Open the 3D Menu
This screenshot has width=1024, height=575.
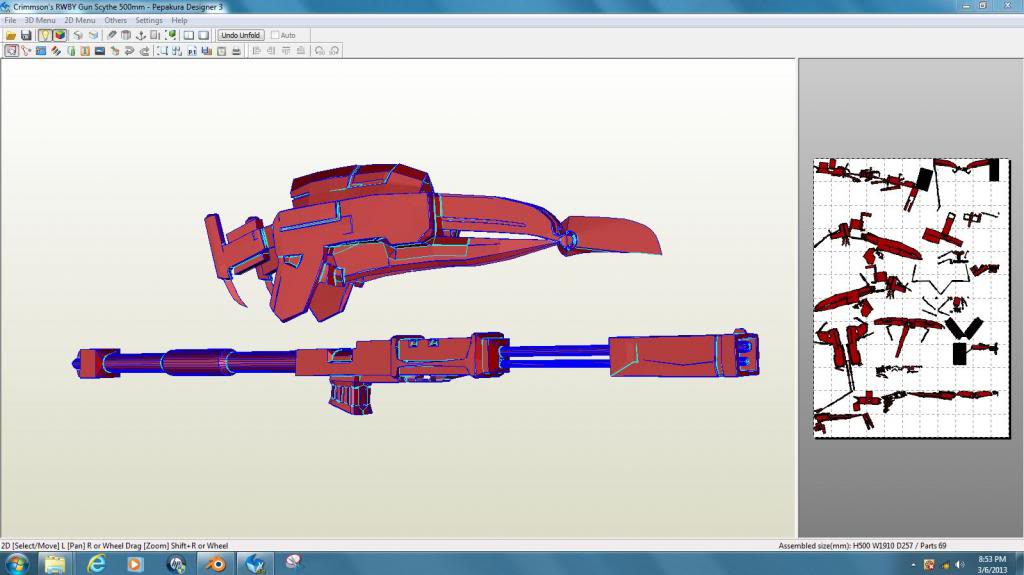pyautogui.click(x=40, y=20)
